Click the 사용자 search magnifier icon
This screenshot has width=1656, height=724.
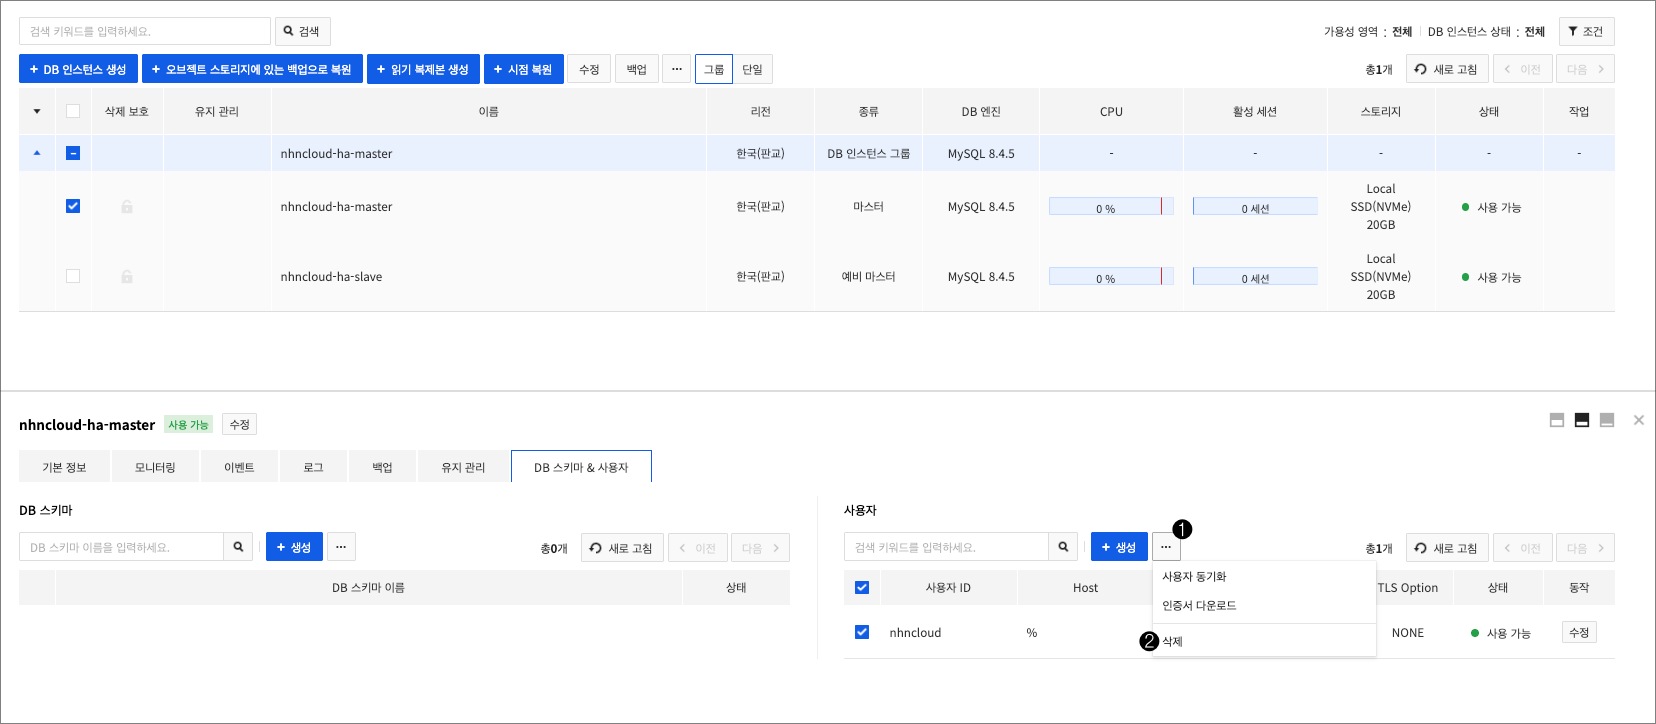coord(1063,547)
